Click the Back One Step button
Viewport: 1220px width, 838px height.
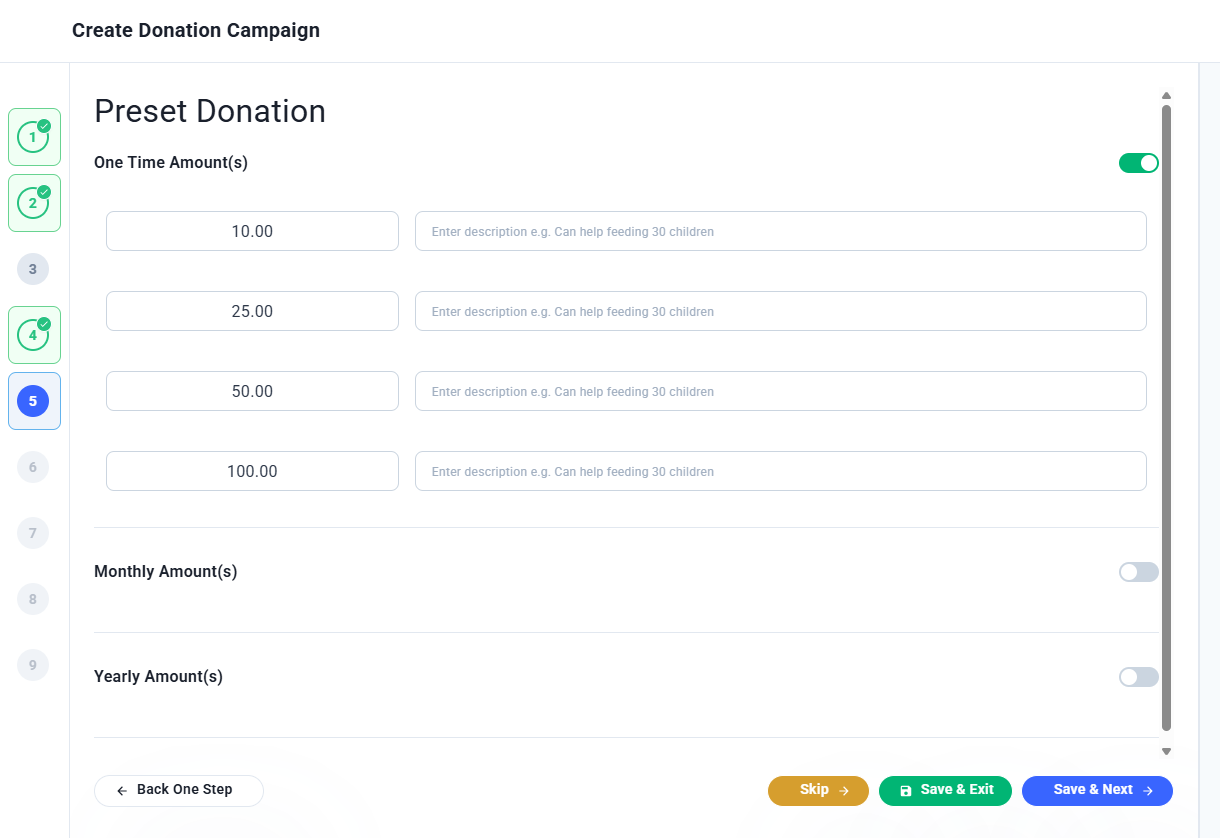coord(179,790)
